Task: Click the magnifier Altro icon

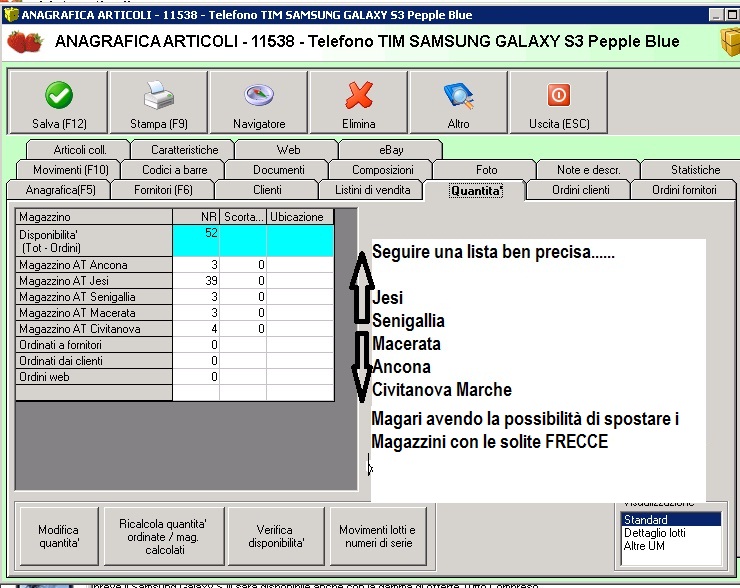Action: click(459, 95)
